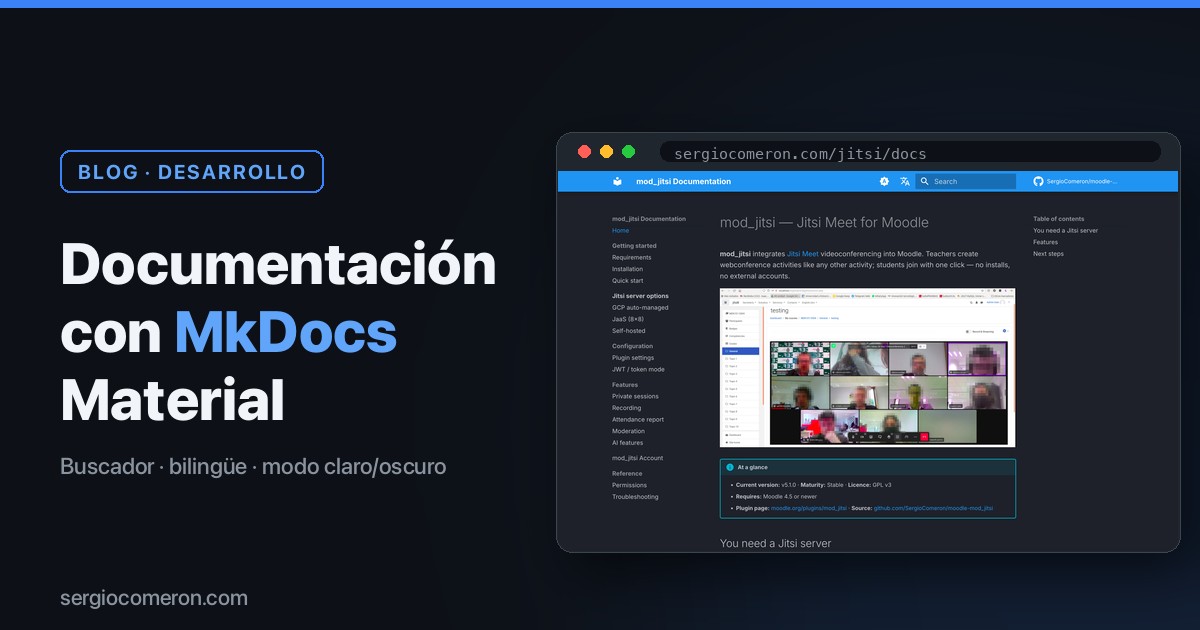Open JWT / token mode page
The image size is (1200, 630).
point(638,369)
